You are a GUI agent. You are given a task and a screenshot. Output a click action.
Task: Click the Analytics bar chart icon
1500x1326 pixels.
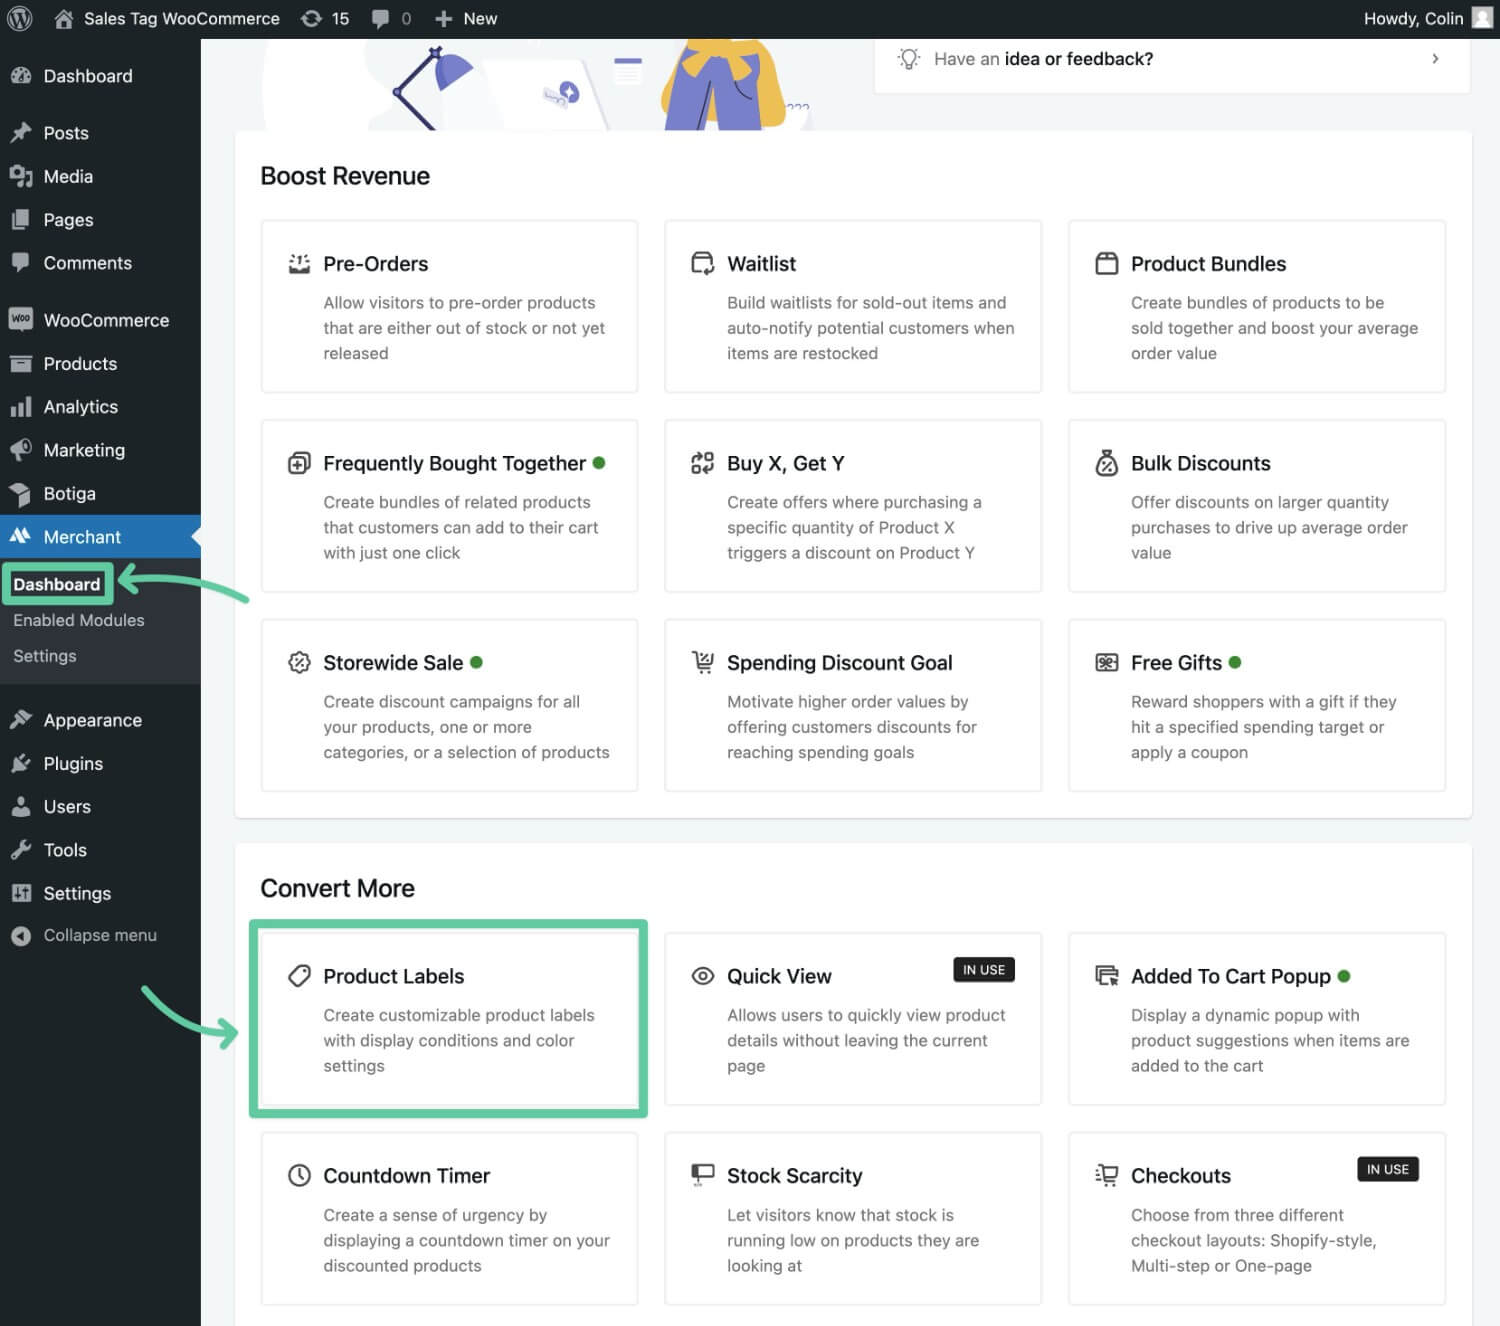coord(21,406)
